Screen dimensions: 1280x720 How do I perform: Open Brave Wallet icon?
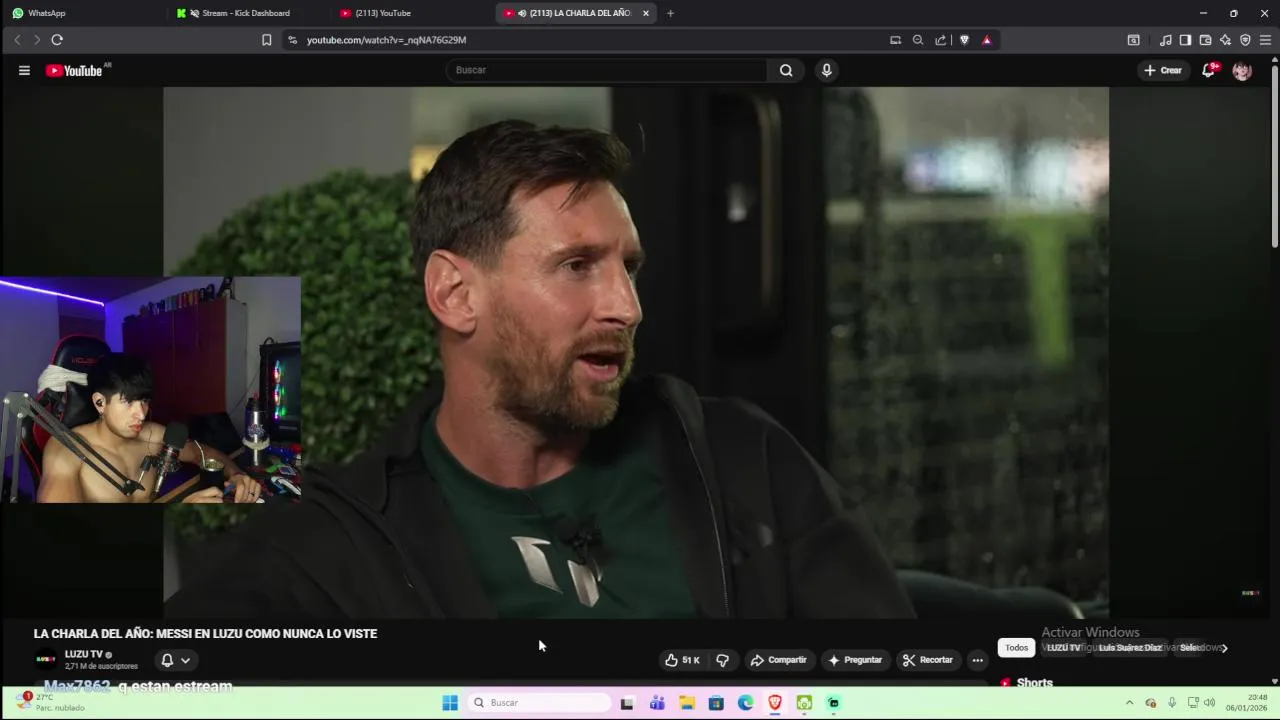[x=1205, y=40]
